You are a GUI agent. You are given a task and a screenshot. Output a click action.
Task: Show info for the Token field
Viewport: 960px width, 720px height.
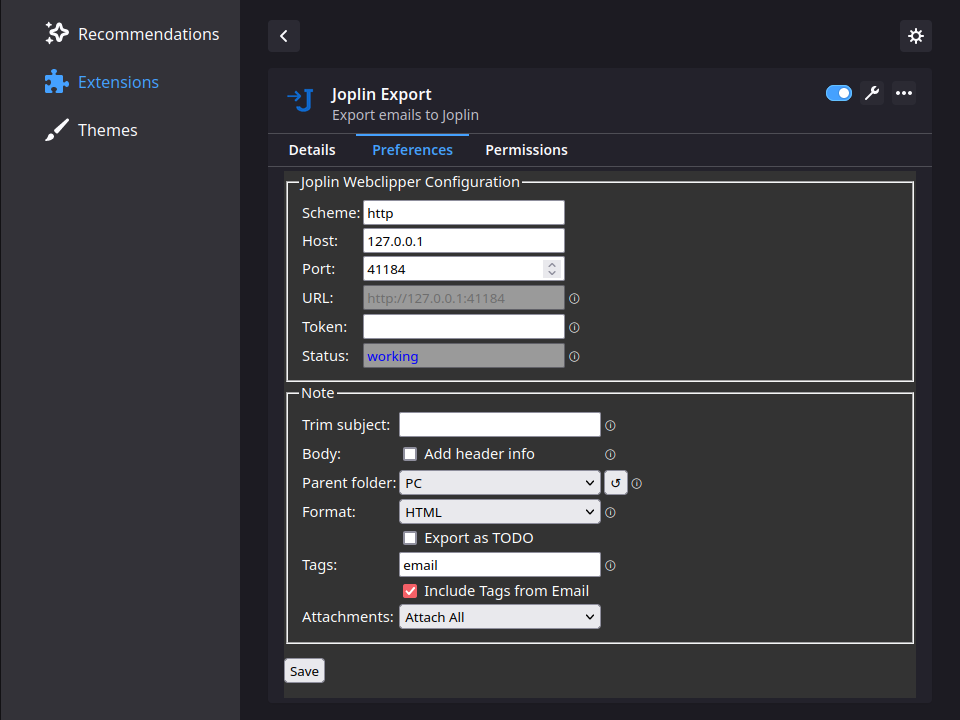[574, 328]
